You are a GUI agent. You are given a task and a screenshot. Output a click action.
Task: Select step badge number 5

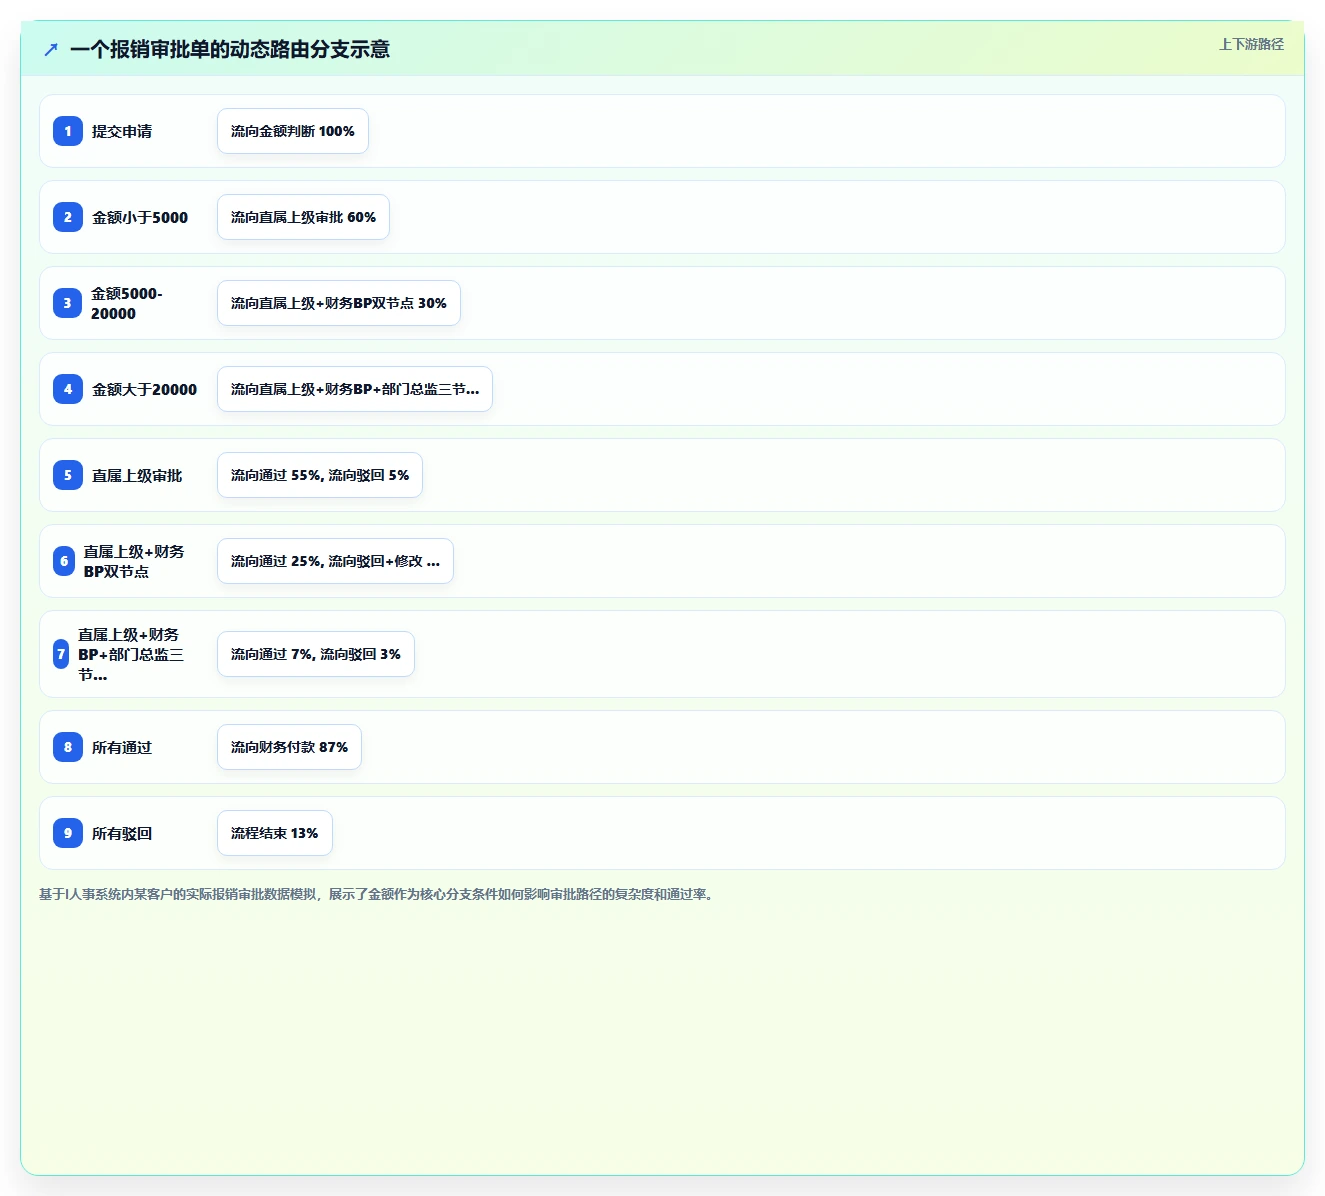click(x=68, y=475)
